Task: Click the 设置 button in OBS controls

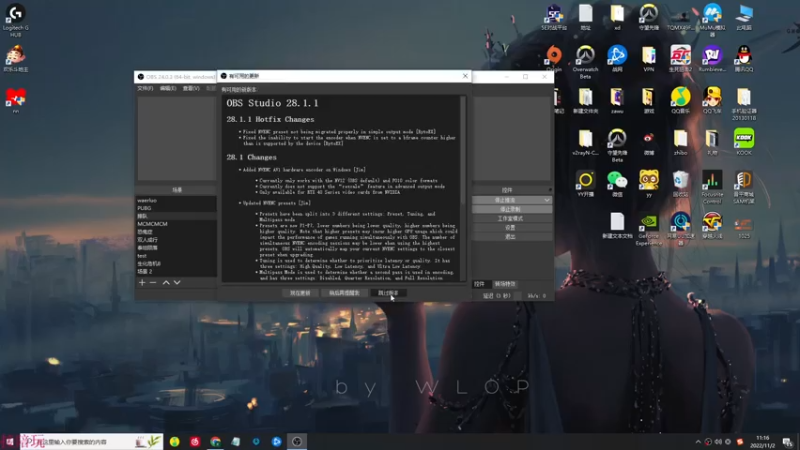Action: coord(512,228)
